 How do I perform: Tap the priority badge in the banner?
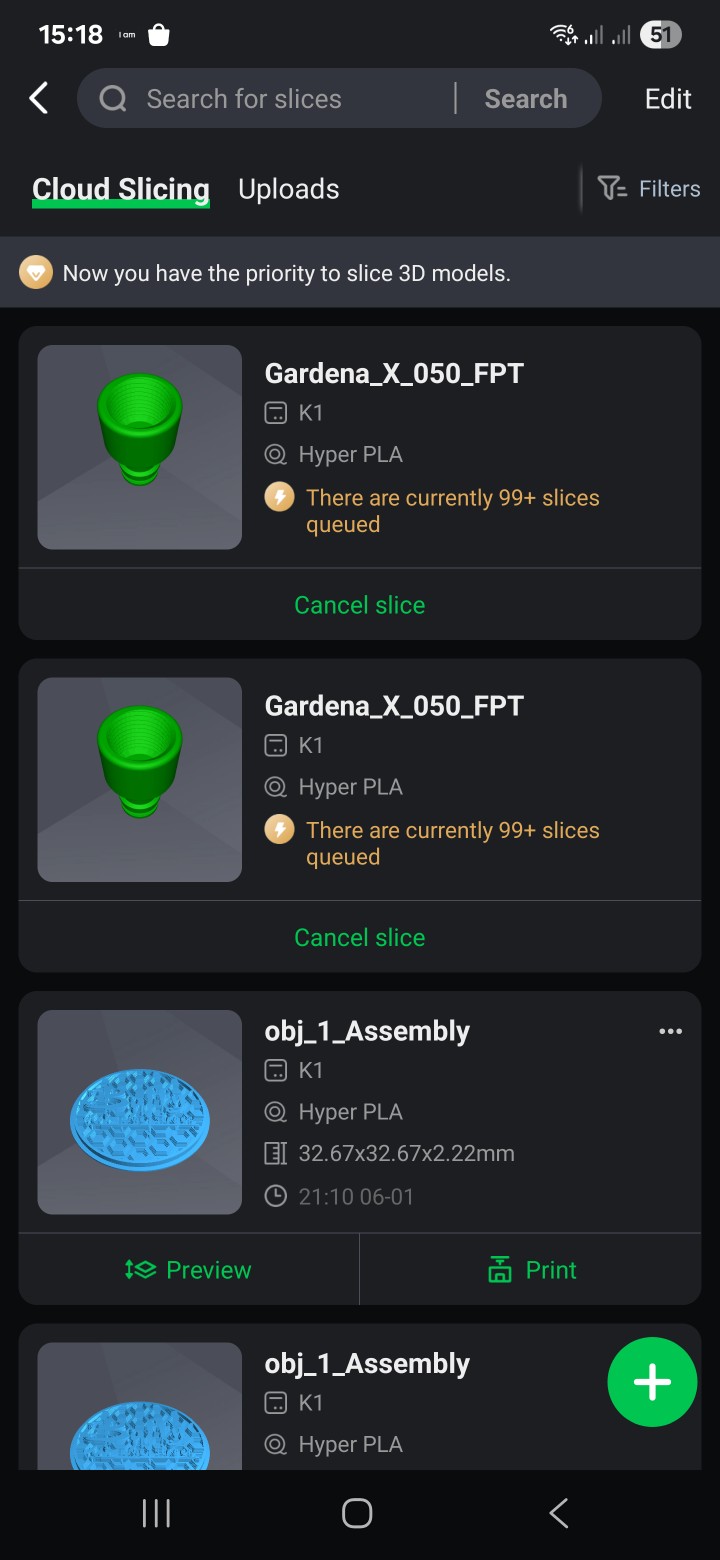point(36,271)
